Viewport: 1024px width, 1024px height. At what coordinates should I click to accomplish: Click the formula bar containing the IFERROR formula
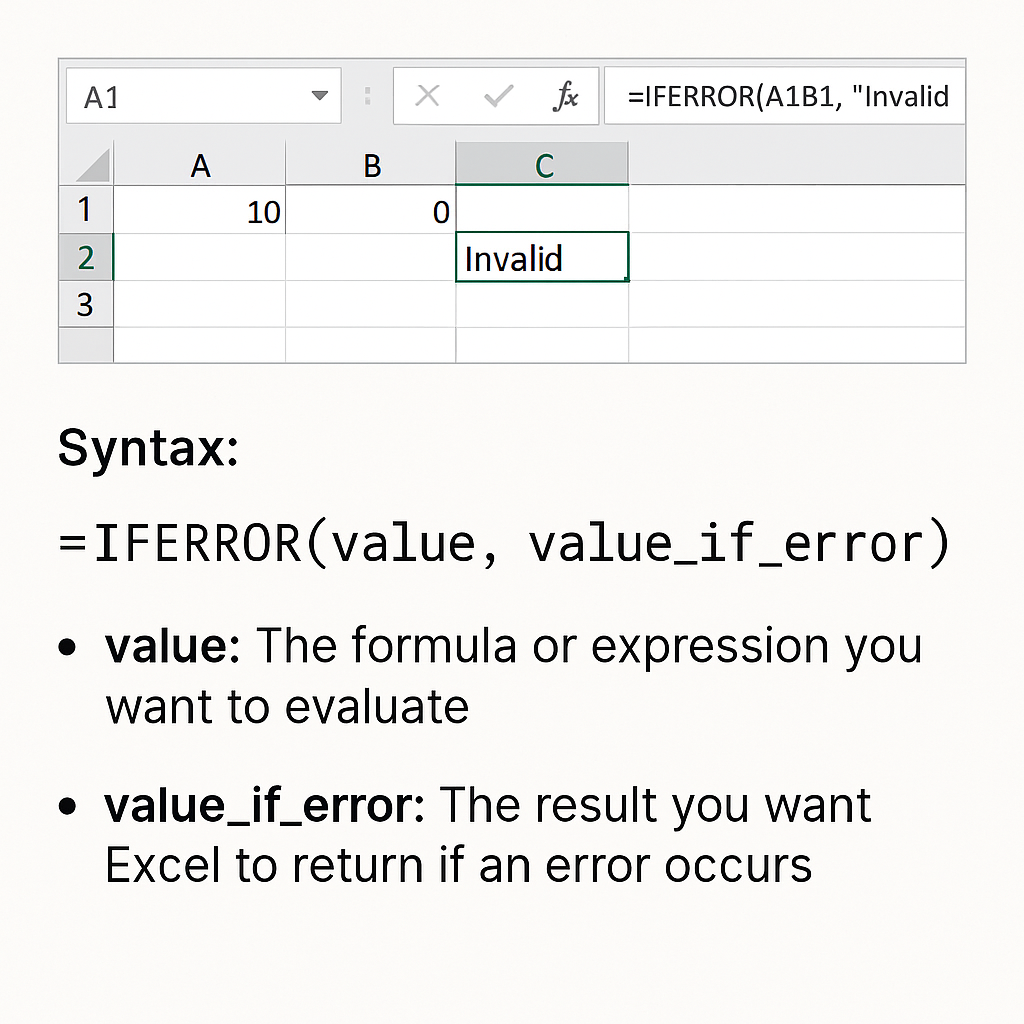(785, 96)
